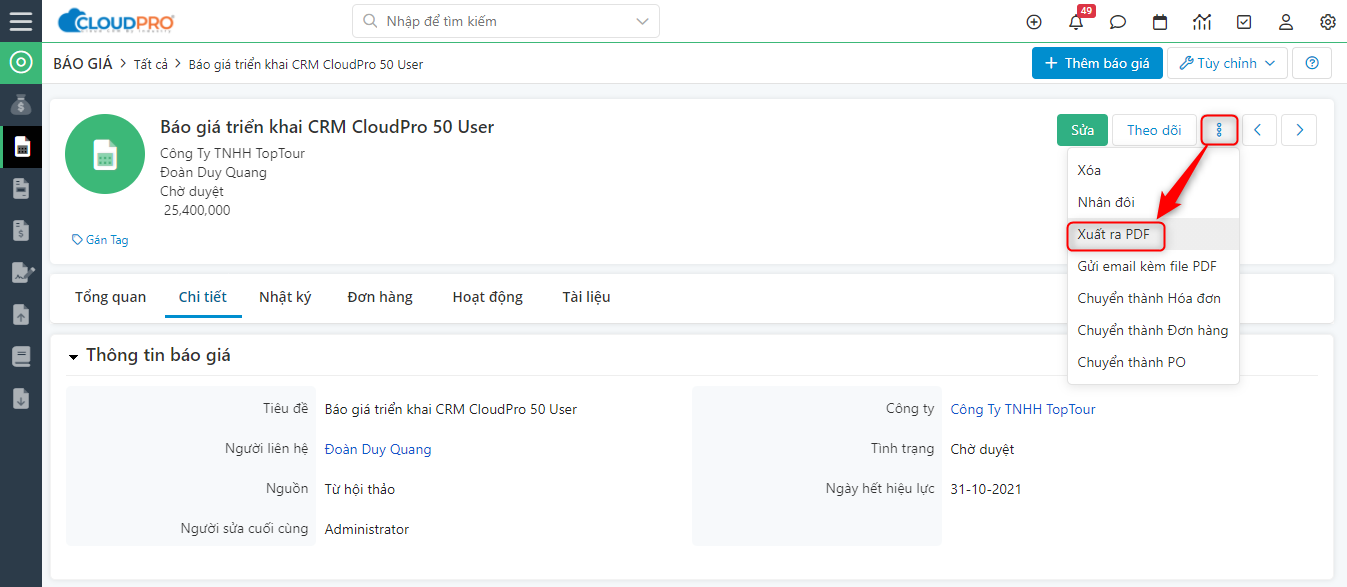Click the green target icon in sidebar
The width and height of the screenshot is (1347, 587).
pyautogui.click(x=21, y=63)
